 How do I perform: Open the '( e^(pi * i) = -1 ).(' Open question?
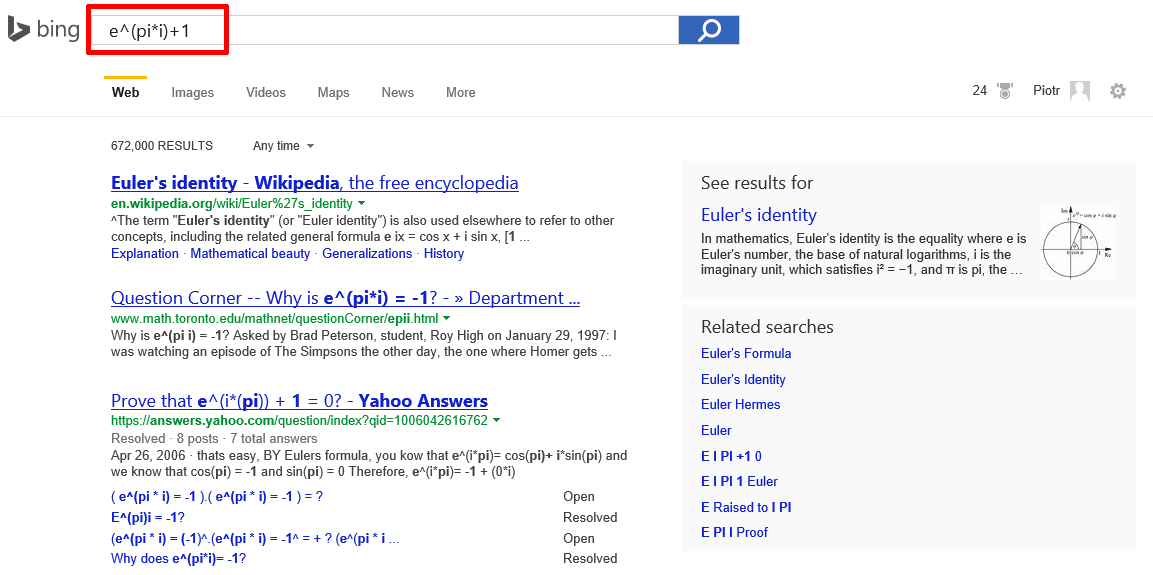(x=217, y=496)
